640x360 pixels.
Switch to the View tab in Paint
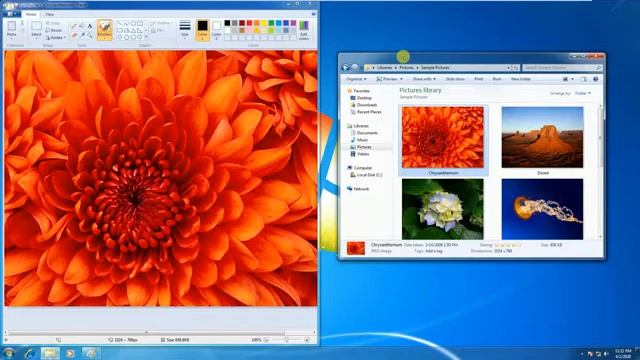point(50,14)
